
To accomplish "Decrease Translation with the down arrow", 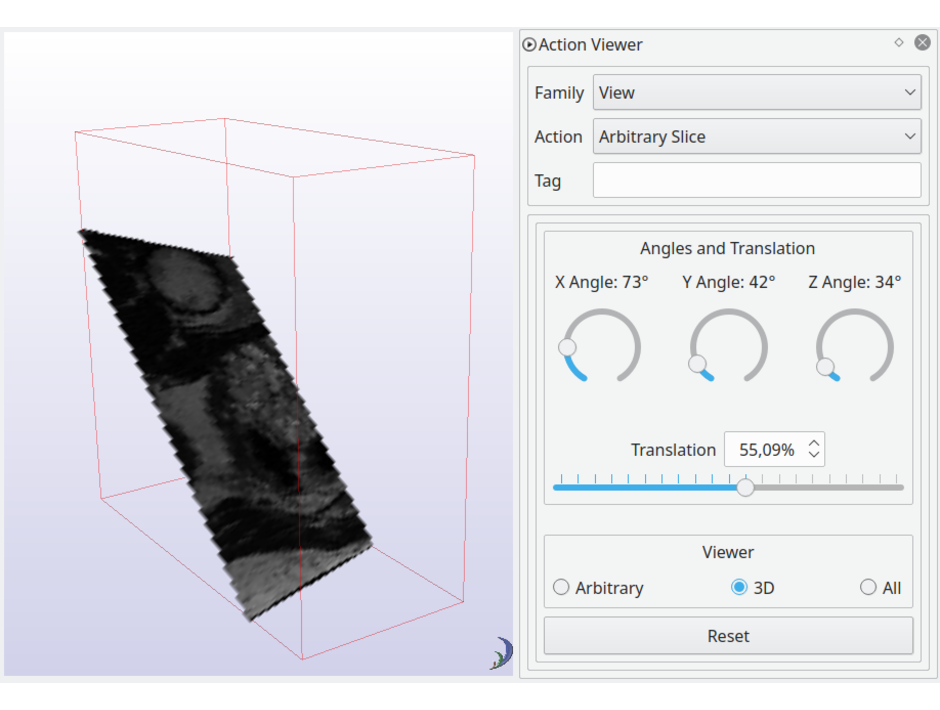I will tap(814, 456).
